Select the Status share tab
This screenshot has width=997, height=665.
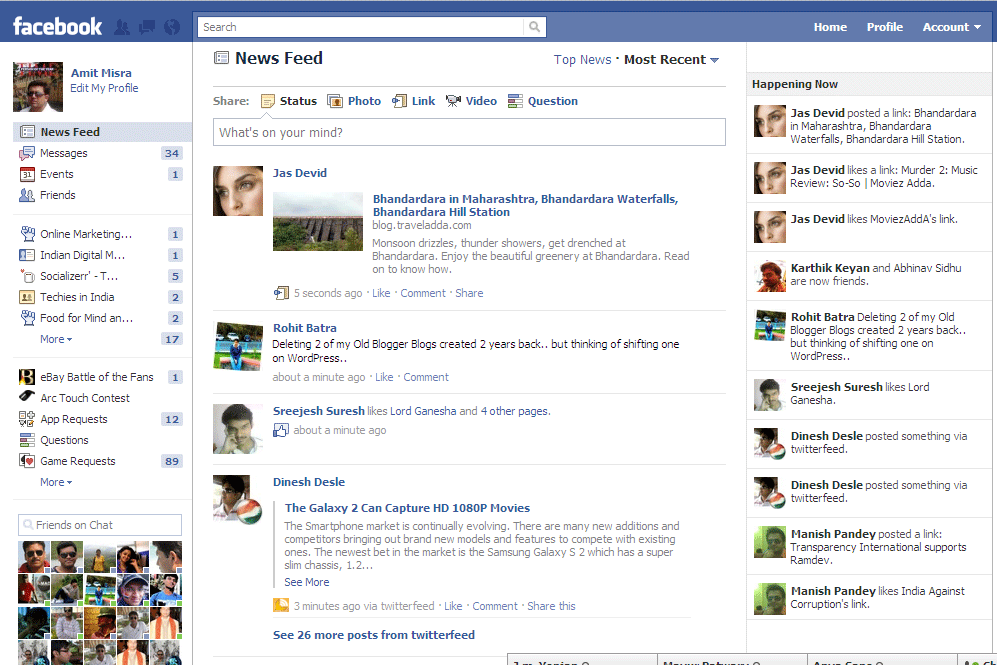point(289,101)
